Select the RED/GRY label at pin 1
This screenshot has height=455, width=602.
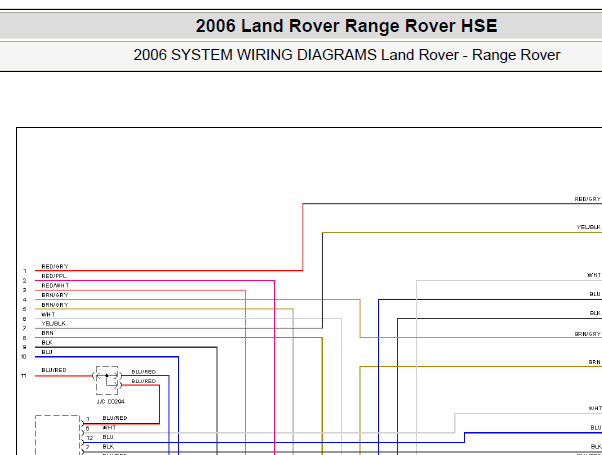[x=55, y=266]
